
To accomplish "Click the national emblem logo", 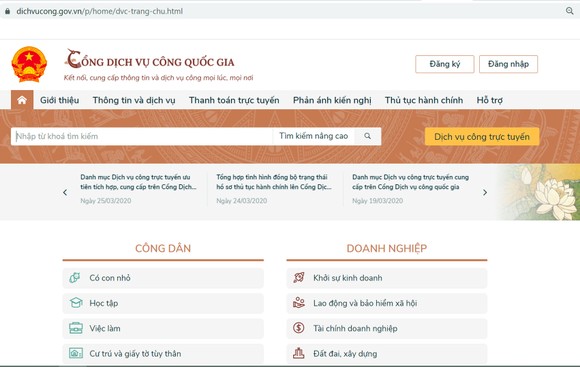I will pos(29,64).
